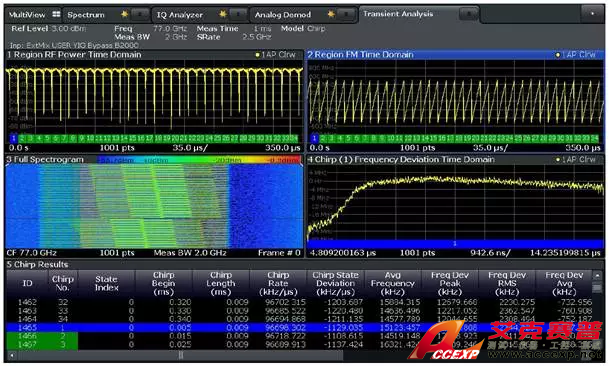Image resolution: width=609 pixels, height=366 pixels.
Task: Switch to the IQ Analyzer tab
Action: [x=180, y=15]
